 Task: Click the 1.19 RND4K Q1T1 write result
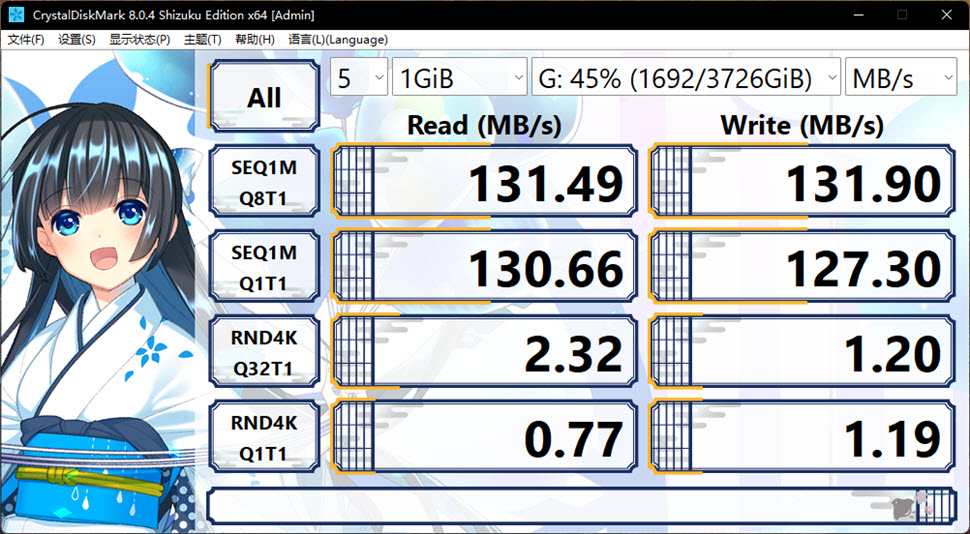coord(802,437)
